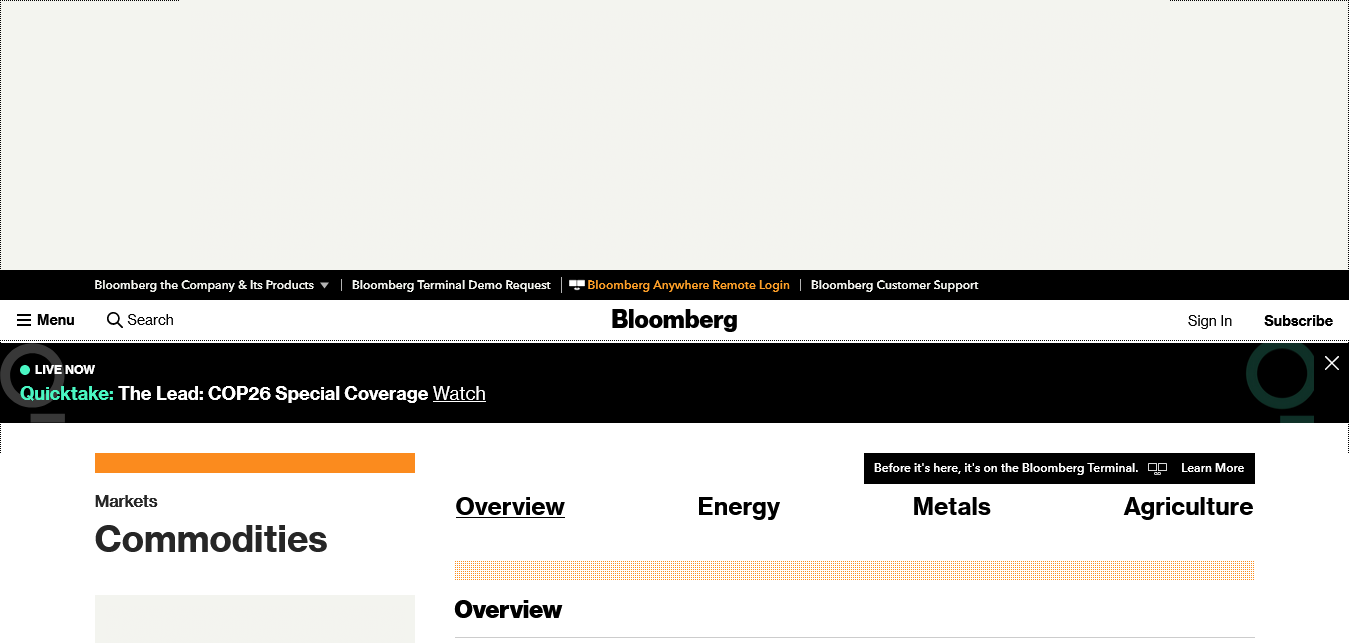Switch to the Energy tab
The width and height of the screenshot is (1366, 643).
(738, 507)
